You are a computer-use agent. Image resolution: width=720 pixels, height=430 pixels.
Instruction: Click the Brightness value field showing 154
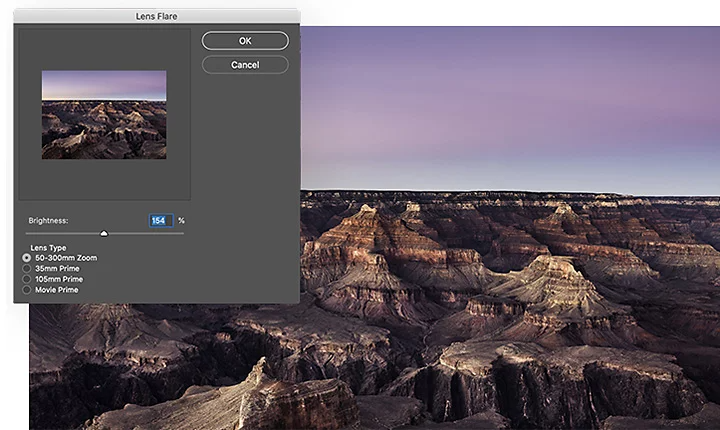click(x=160, y=220)
